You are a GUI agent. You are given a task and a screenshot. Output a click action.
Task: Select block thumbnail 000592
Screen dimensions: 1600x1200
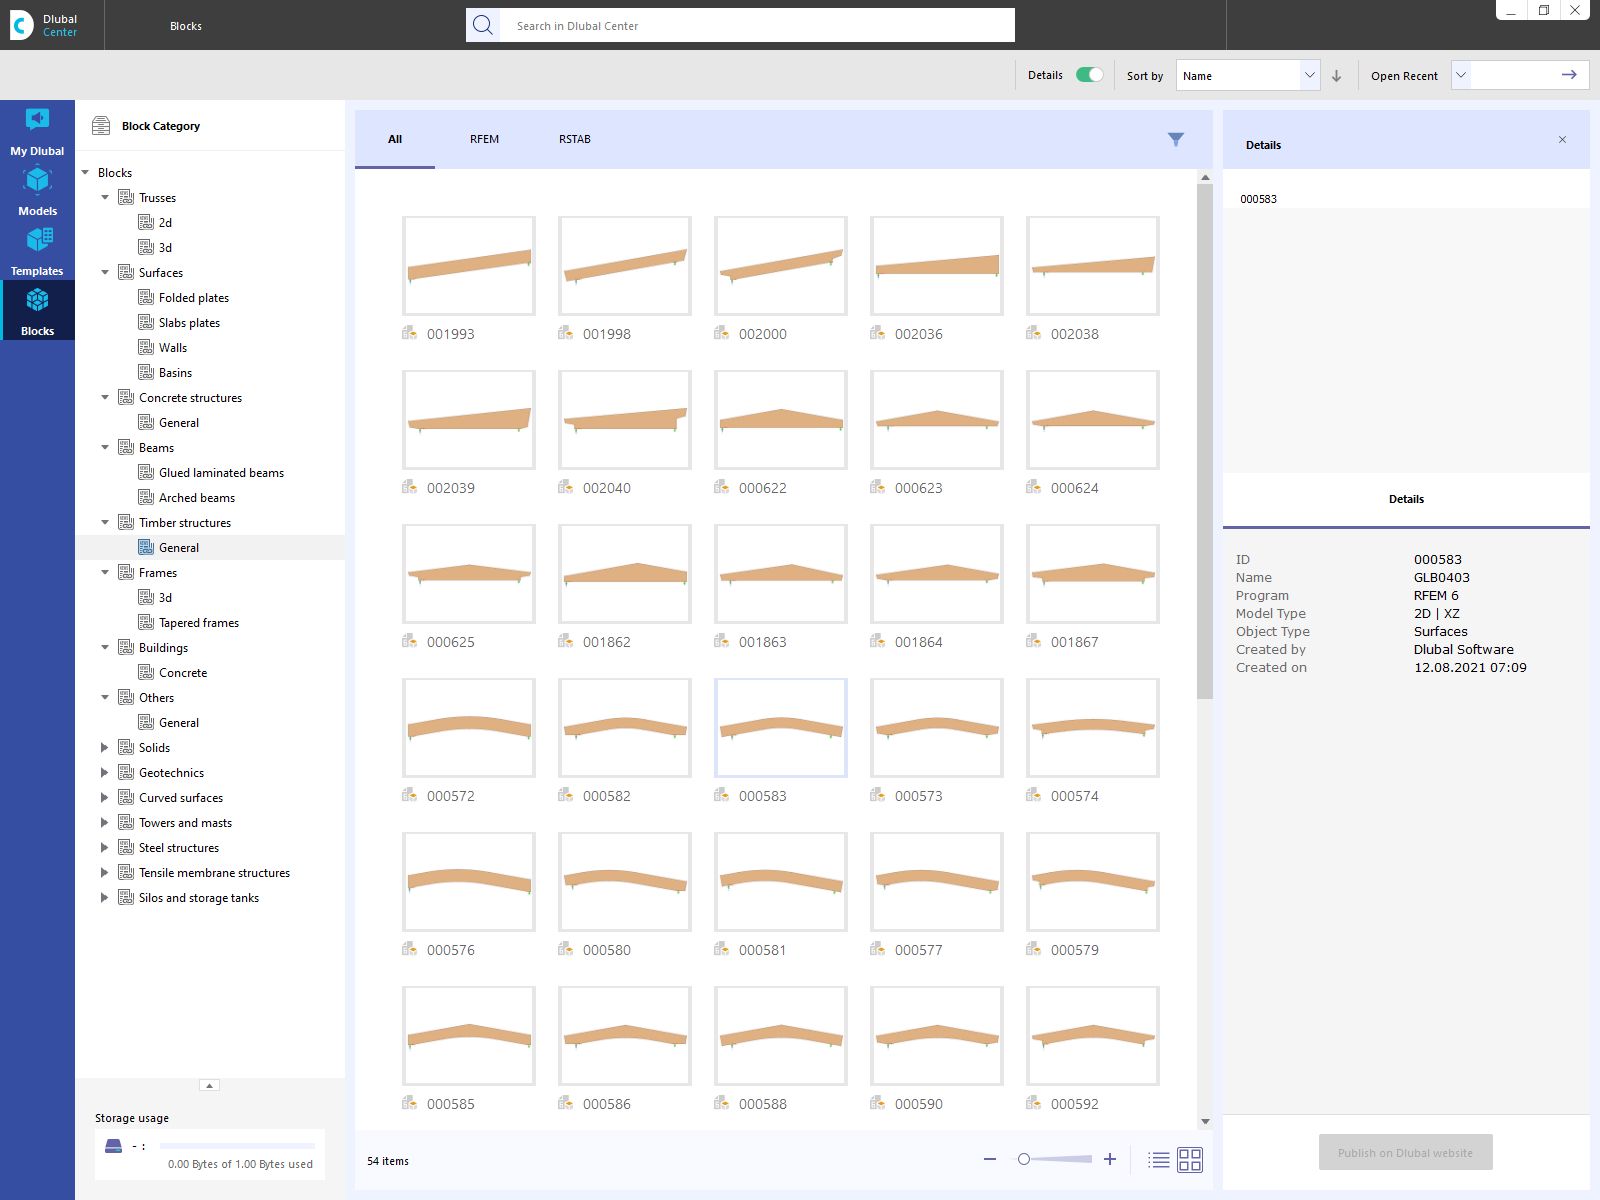click(x=1092, y=1036)
